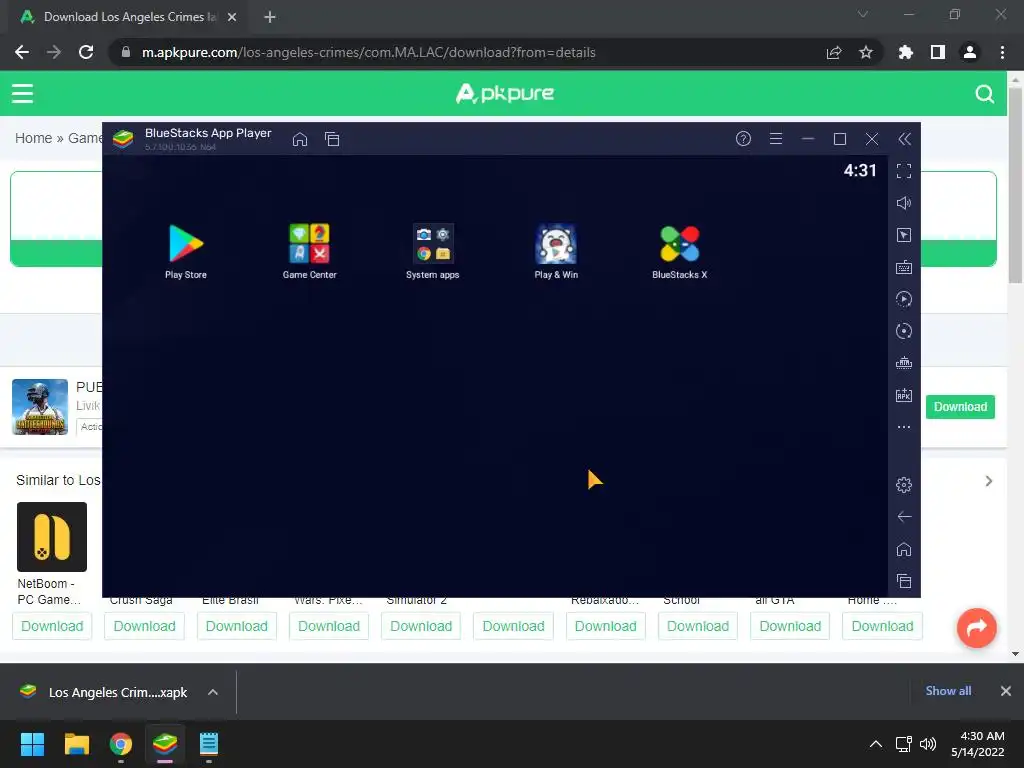Open the Notepad taskbar icon
This screenshot has height=768, width=1024.
209,744
